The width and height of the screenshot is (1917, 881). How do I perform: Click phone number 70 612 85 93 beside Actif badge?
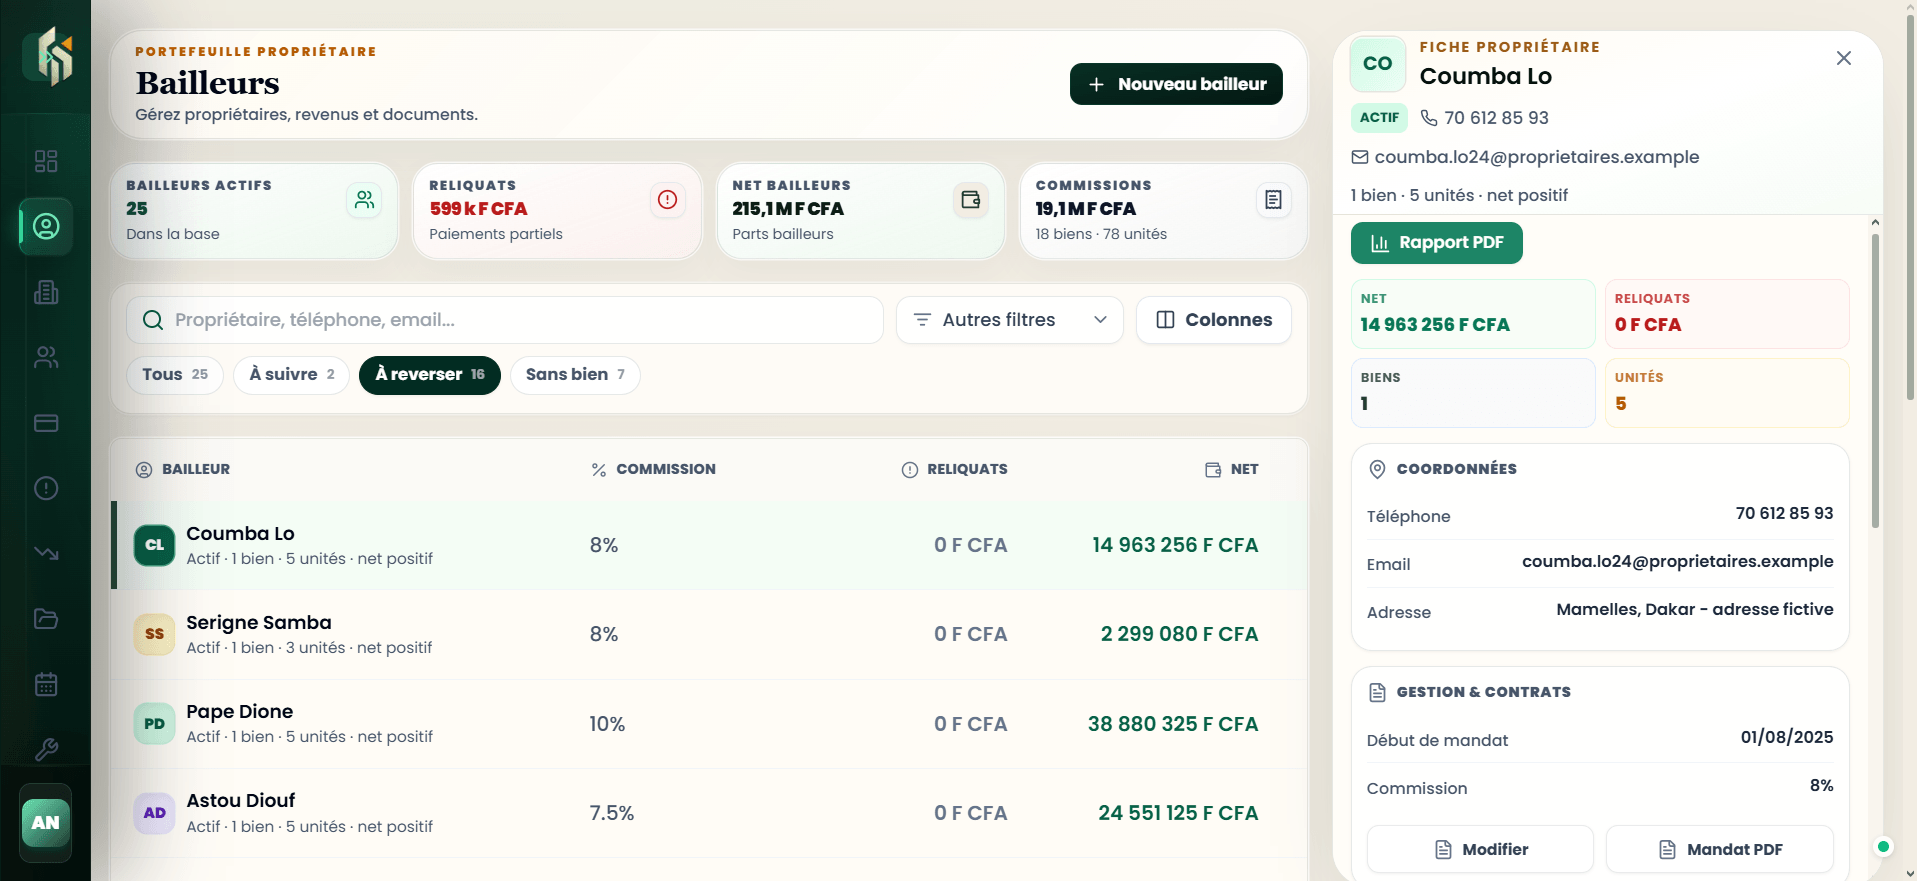pyautogui.click(x=1496, y=118)
